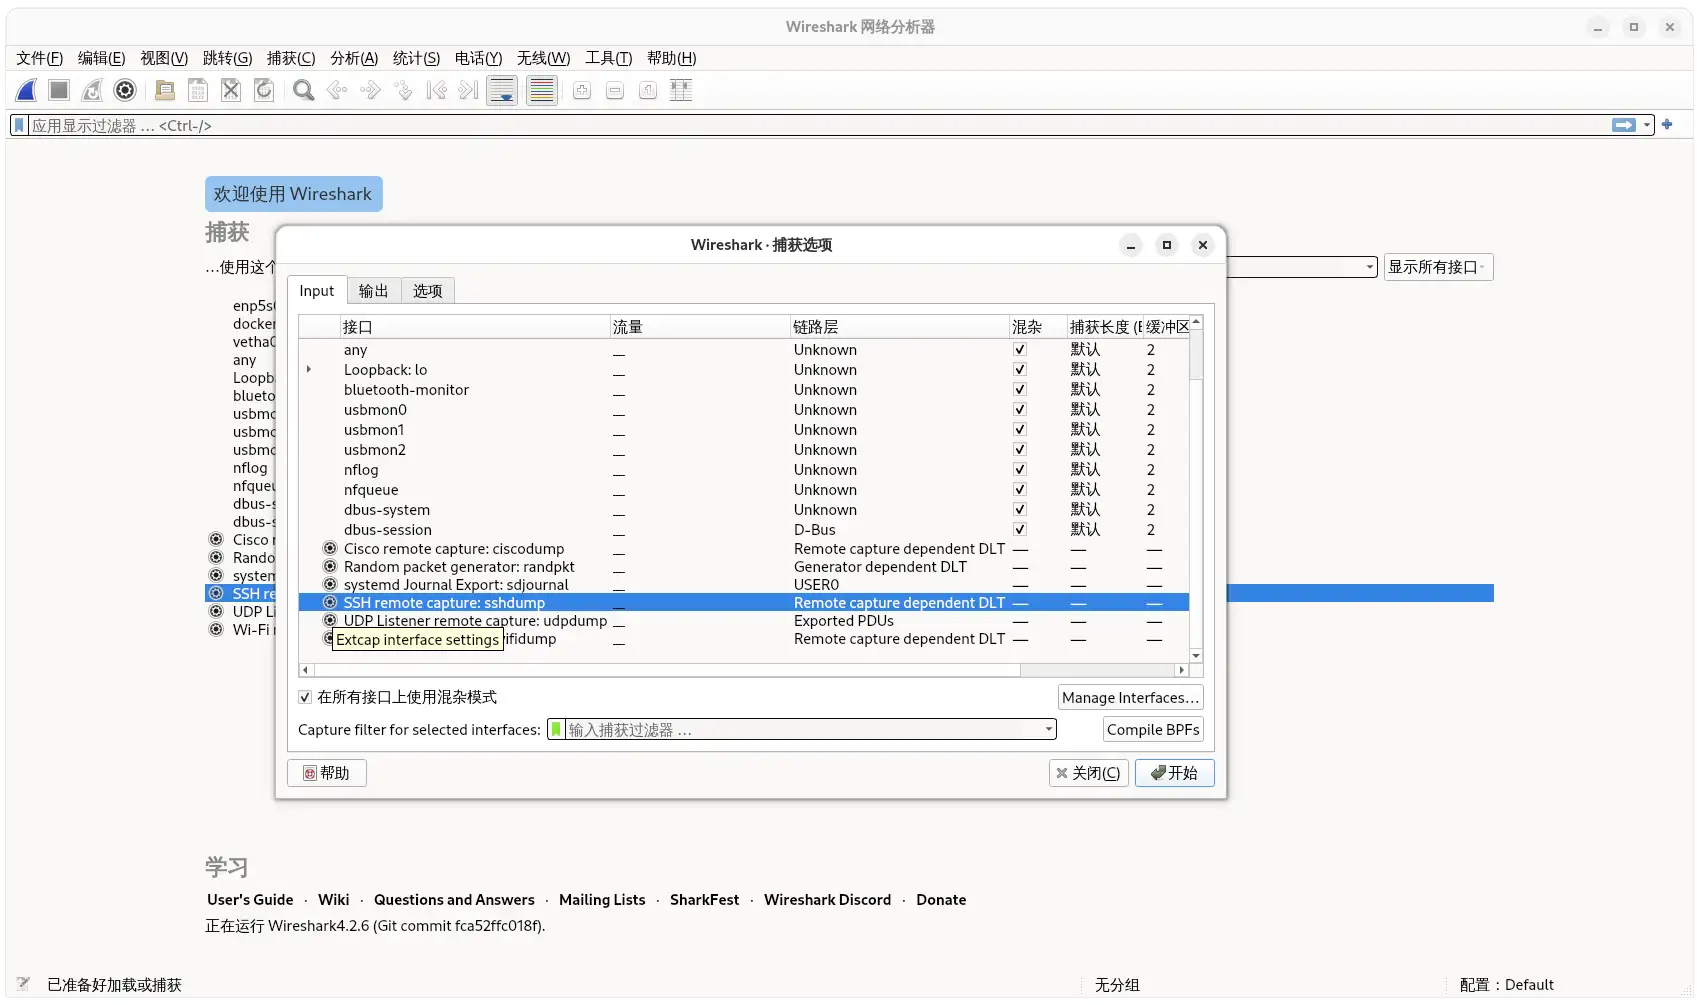The image size is (1701, 1005).
Task: Click the add filter button plus icon
Action: point(1667,125)
